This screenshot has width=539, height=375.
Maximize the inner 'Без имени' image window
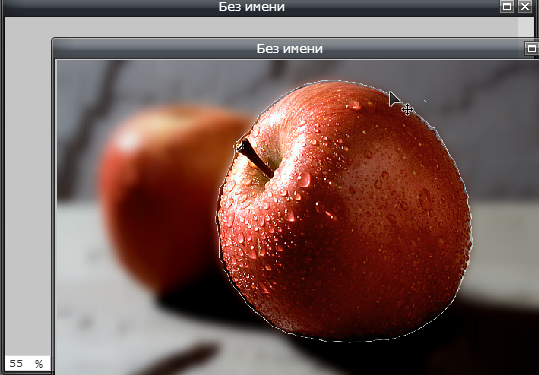531,48
